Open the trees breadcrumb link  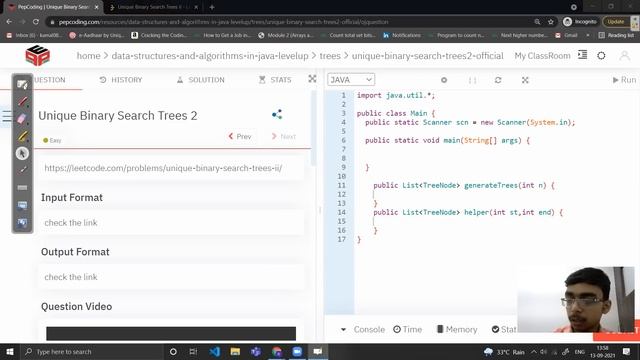[x=330, y=56]
